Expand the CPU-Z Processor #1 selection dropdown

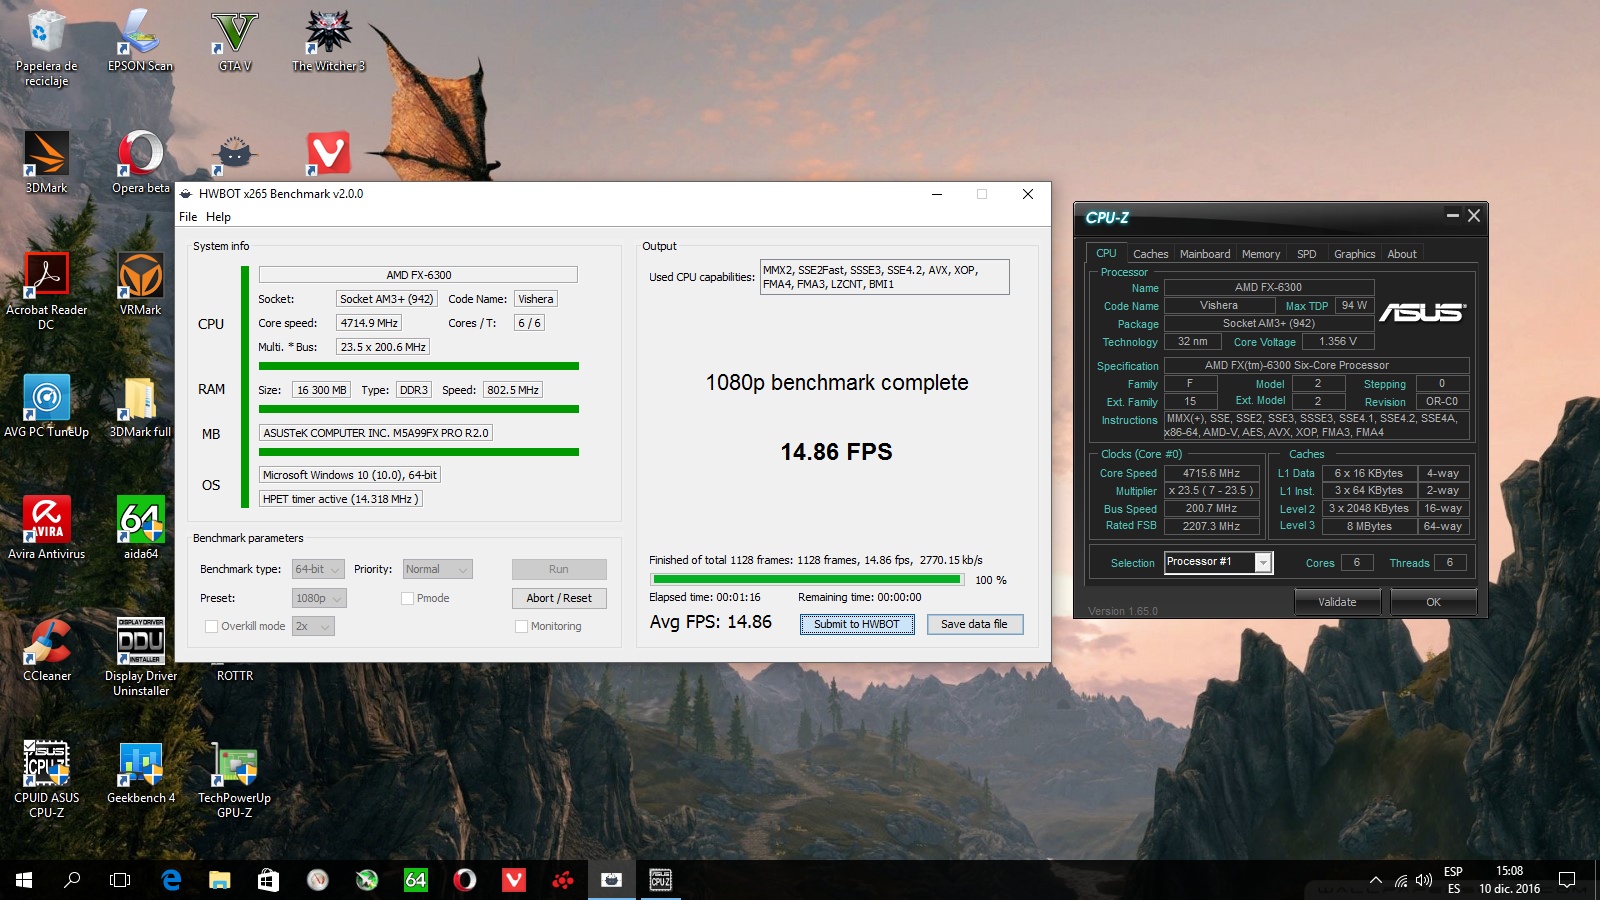click(1263, 562)
